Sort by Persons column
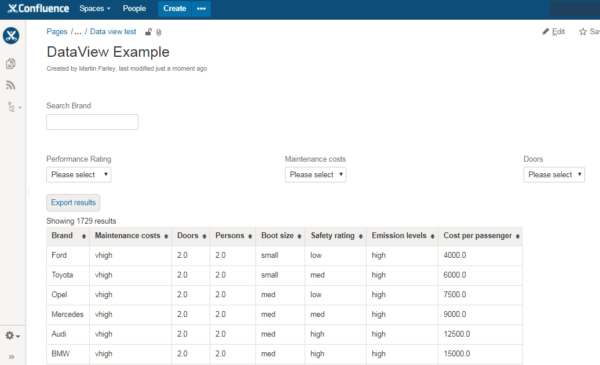This screenshot has width=600, height=365. click(233, 236)
